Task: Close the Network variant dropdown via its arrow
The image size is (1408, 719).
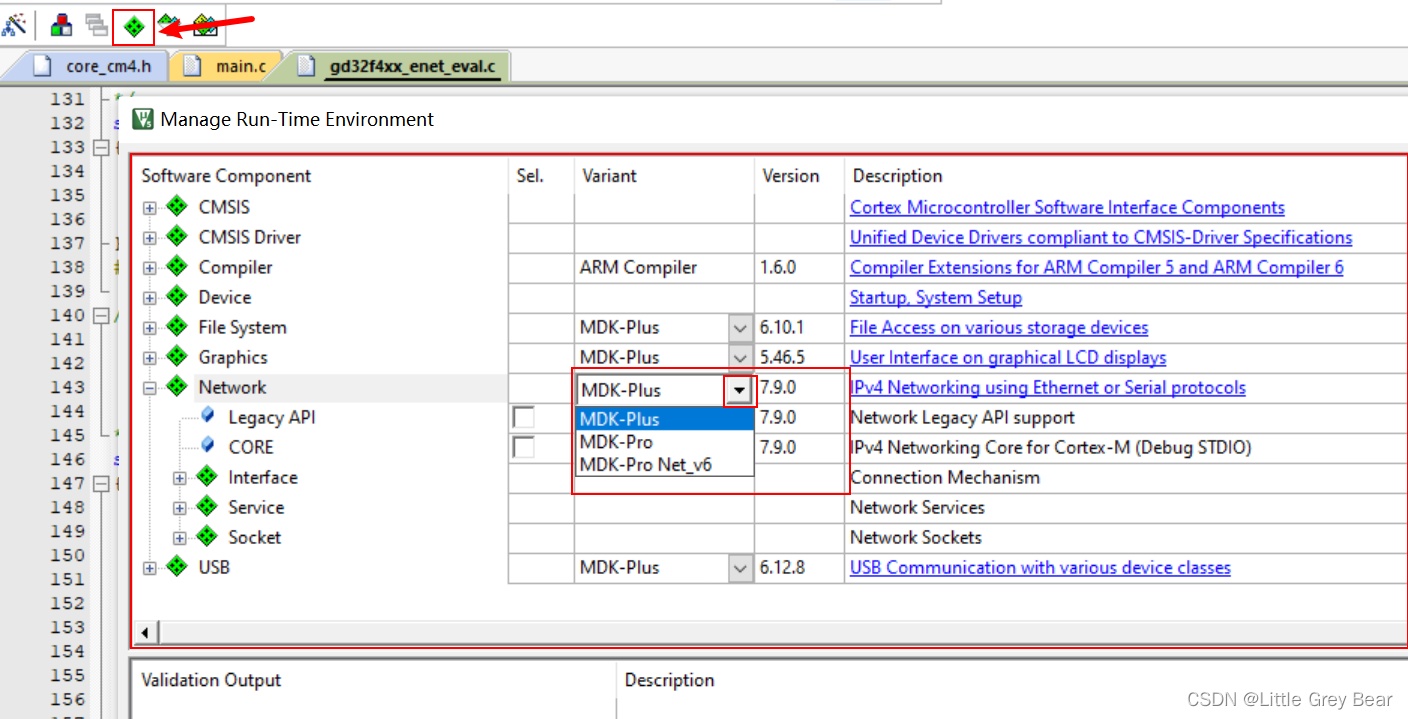Action: pyautogui.click(x=739, y=390)
